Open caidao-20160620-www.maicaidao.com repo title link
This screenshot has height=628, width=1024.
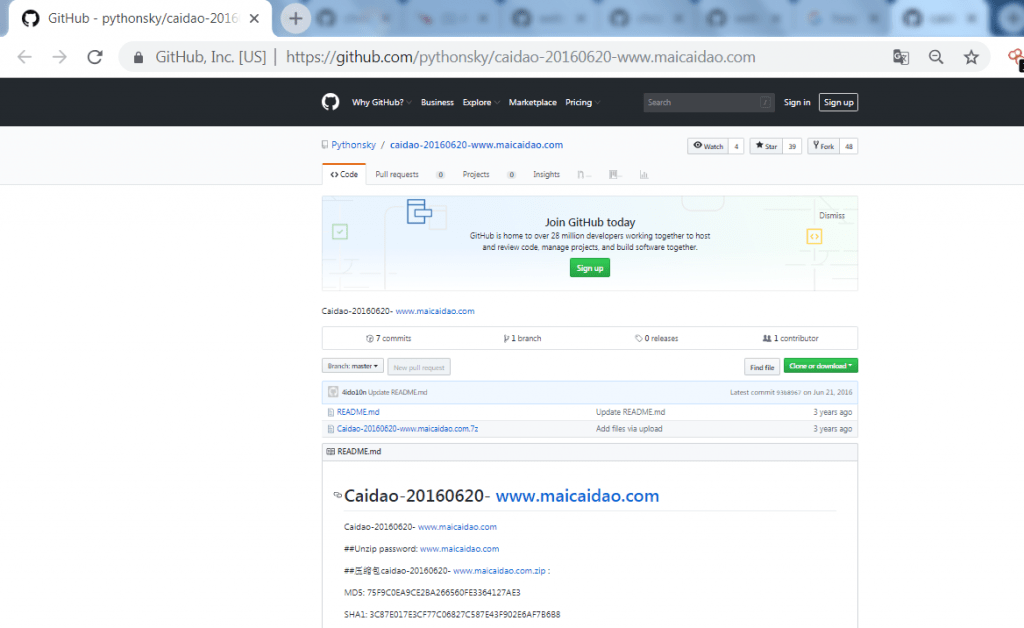tap(476, 145)
